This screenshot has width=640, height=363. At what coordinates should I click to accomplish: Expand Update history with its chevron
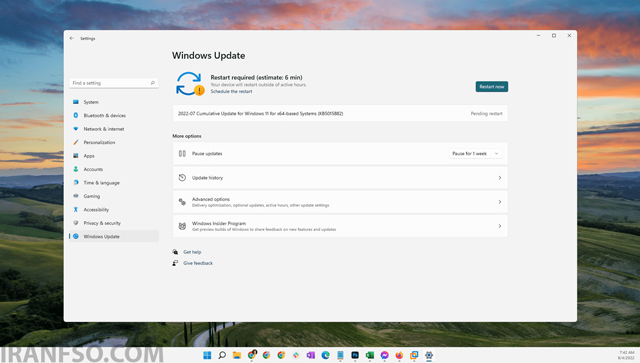point(500,178)
